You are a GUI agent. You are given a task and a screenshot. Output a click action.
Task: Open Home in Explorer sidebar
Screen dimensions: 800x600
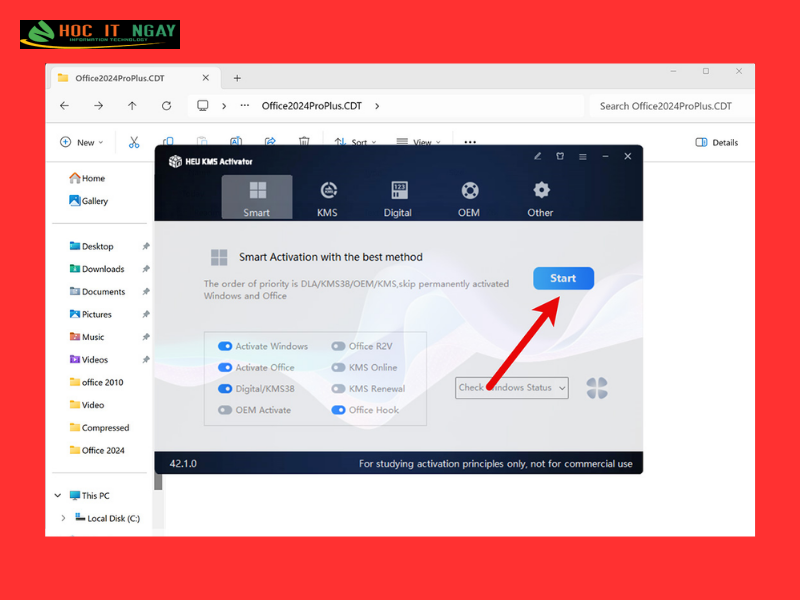coord(88,178)
